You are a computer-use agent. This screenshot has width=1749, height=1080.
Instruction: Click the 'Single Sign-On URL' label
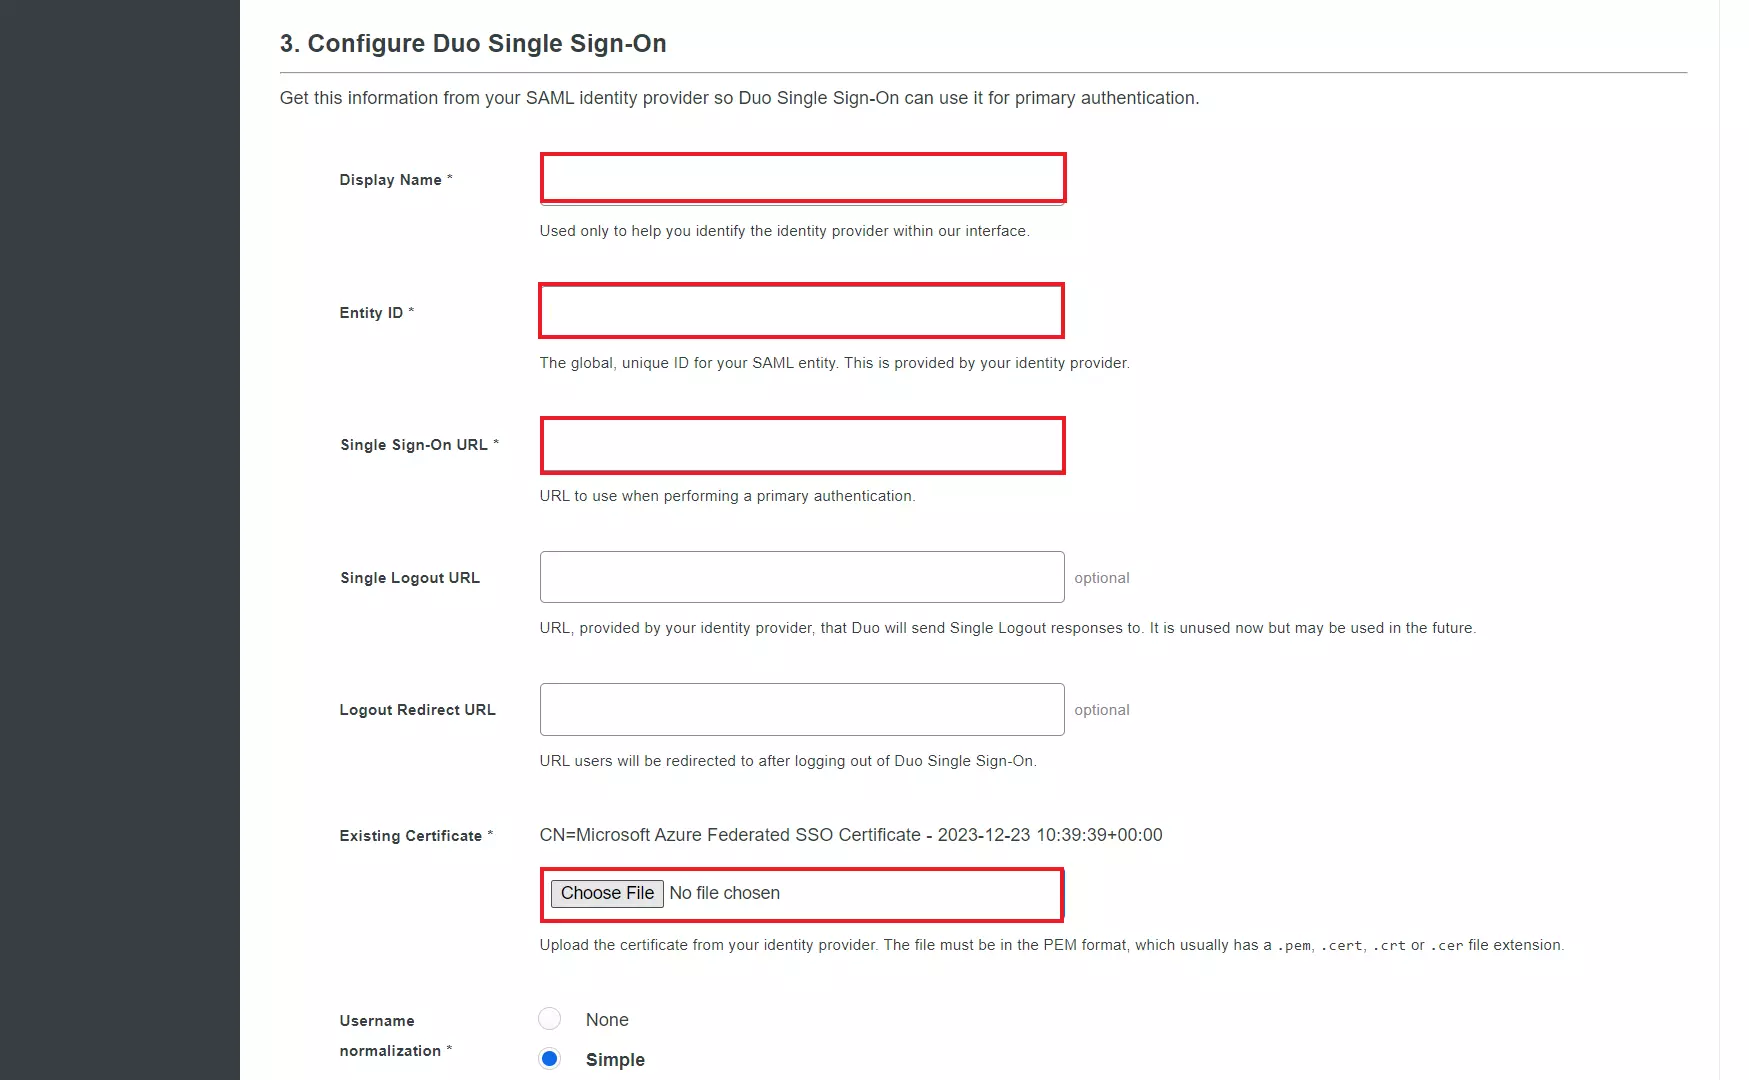click(x=419, y=445)
